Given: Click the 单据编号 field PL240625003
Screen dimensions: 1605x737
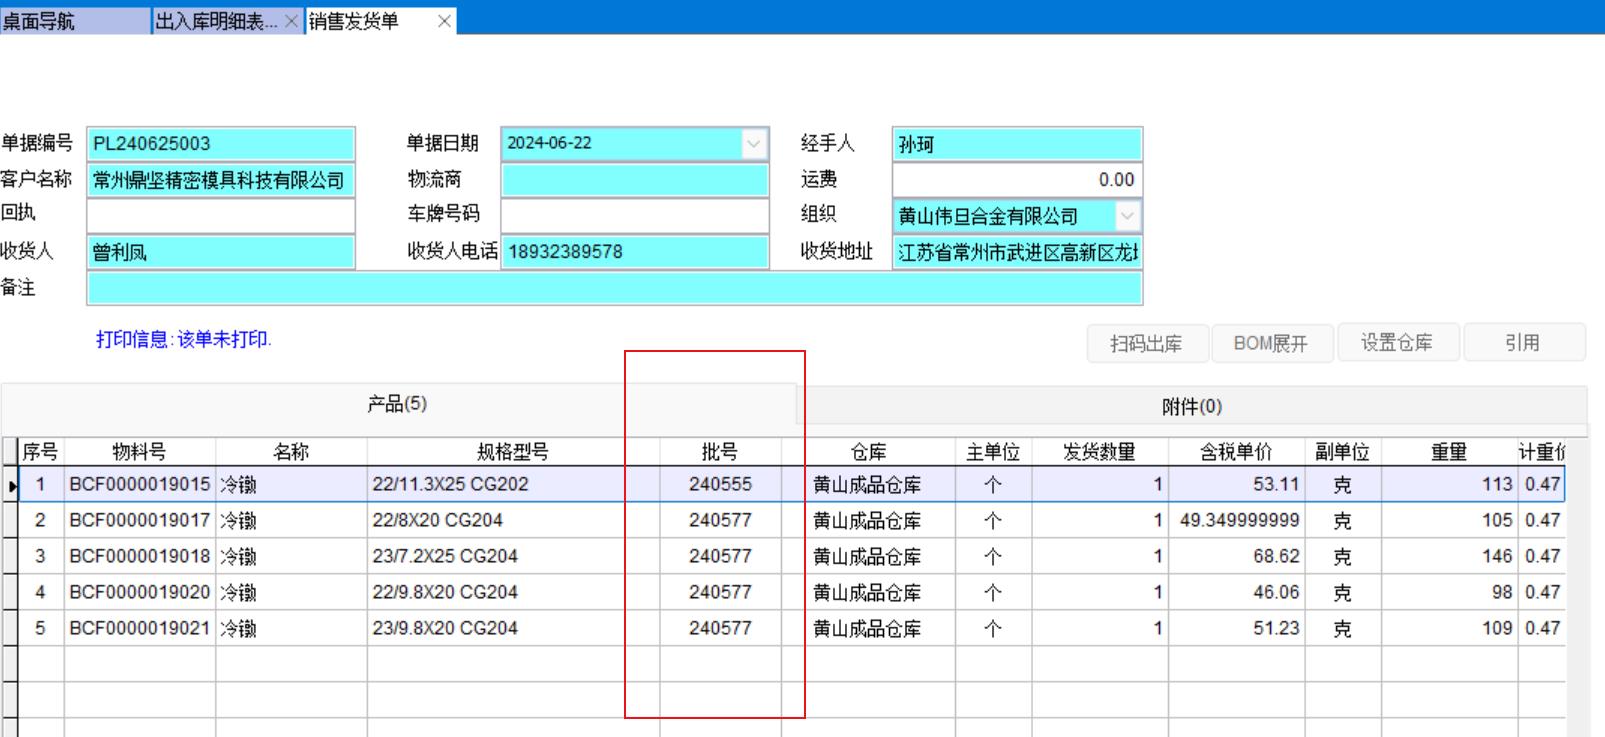Looking at the screenshot, I should [220, 144].
